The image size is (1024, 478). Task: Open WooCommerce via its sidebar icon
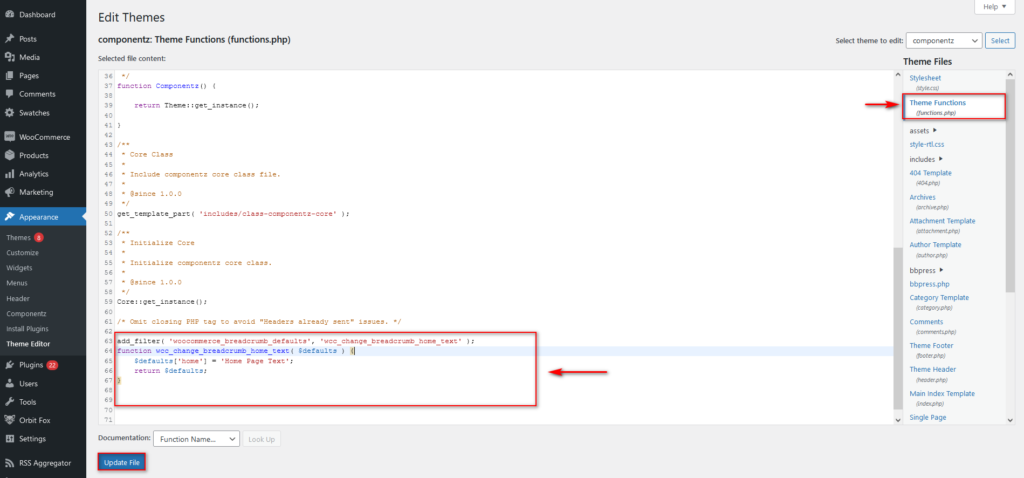[9, 137]
